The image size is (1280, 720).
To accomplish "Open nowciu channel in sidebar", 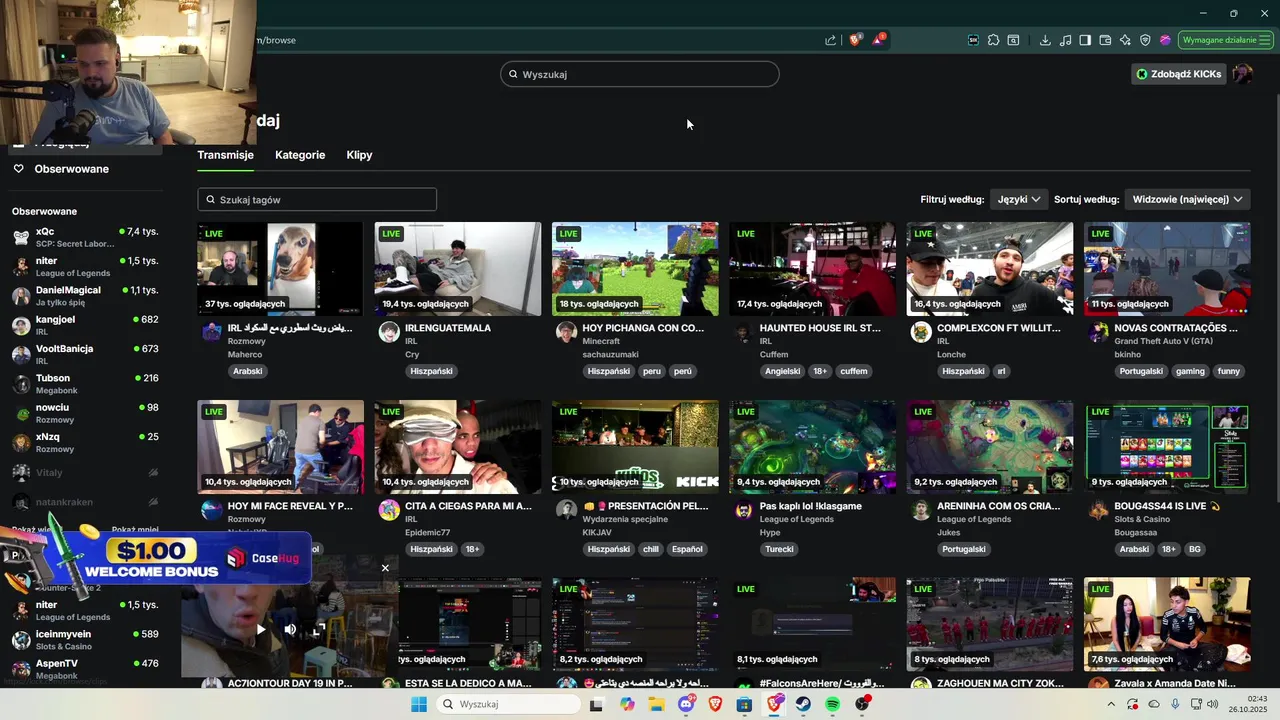I will point(85,413).
